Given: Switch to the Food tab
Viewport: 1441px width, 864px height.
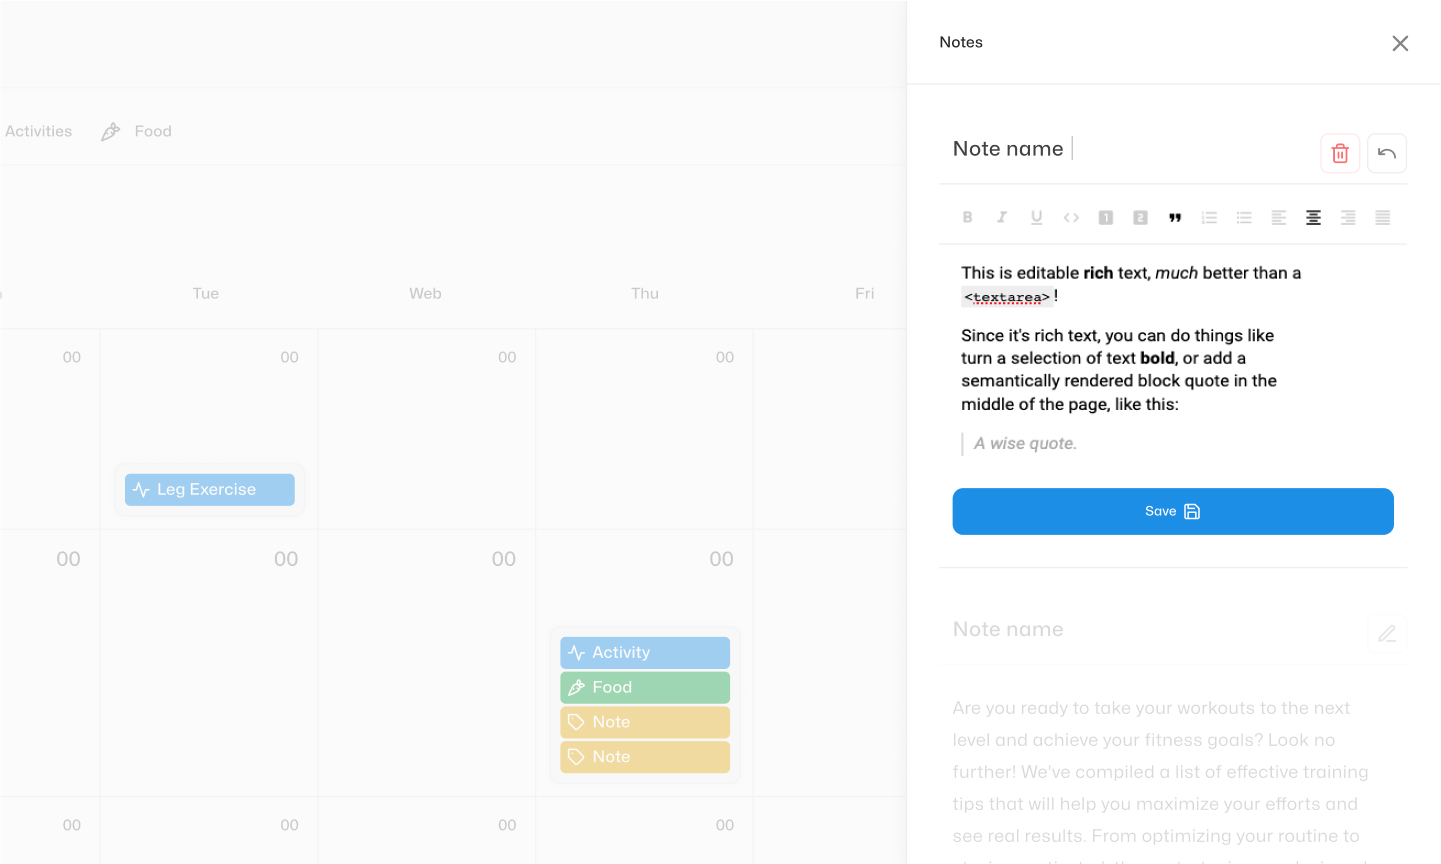Looking at the screenshot, I should pos(136,131).
